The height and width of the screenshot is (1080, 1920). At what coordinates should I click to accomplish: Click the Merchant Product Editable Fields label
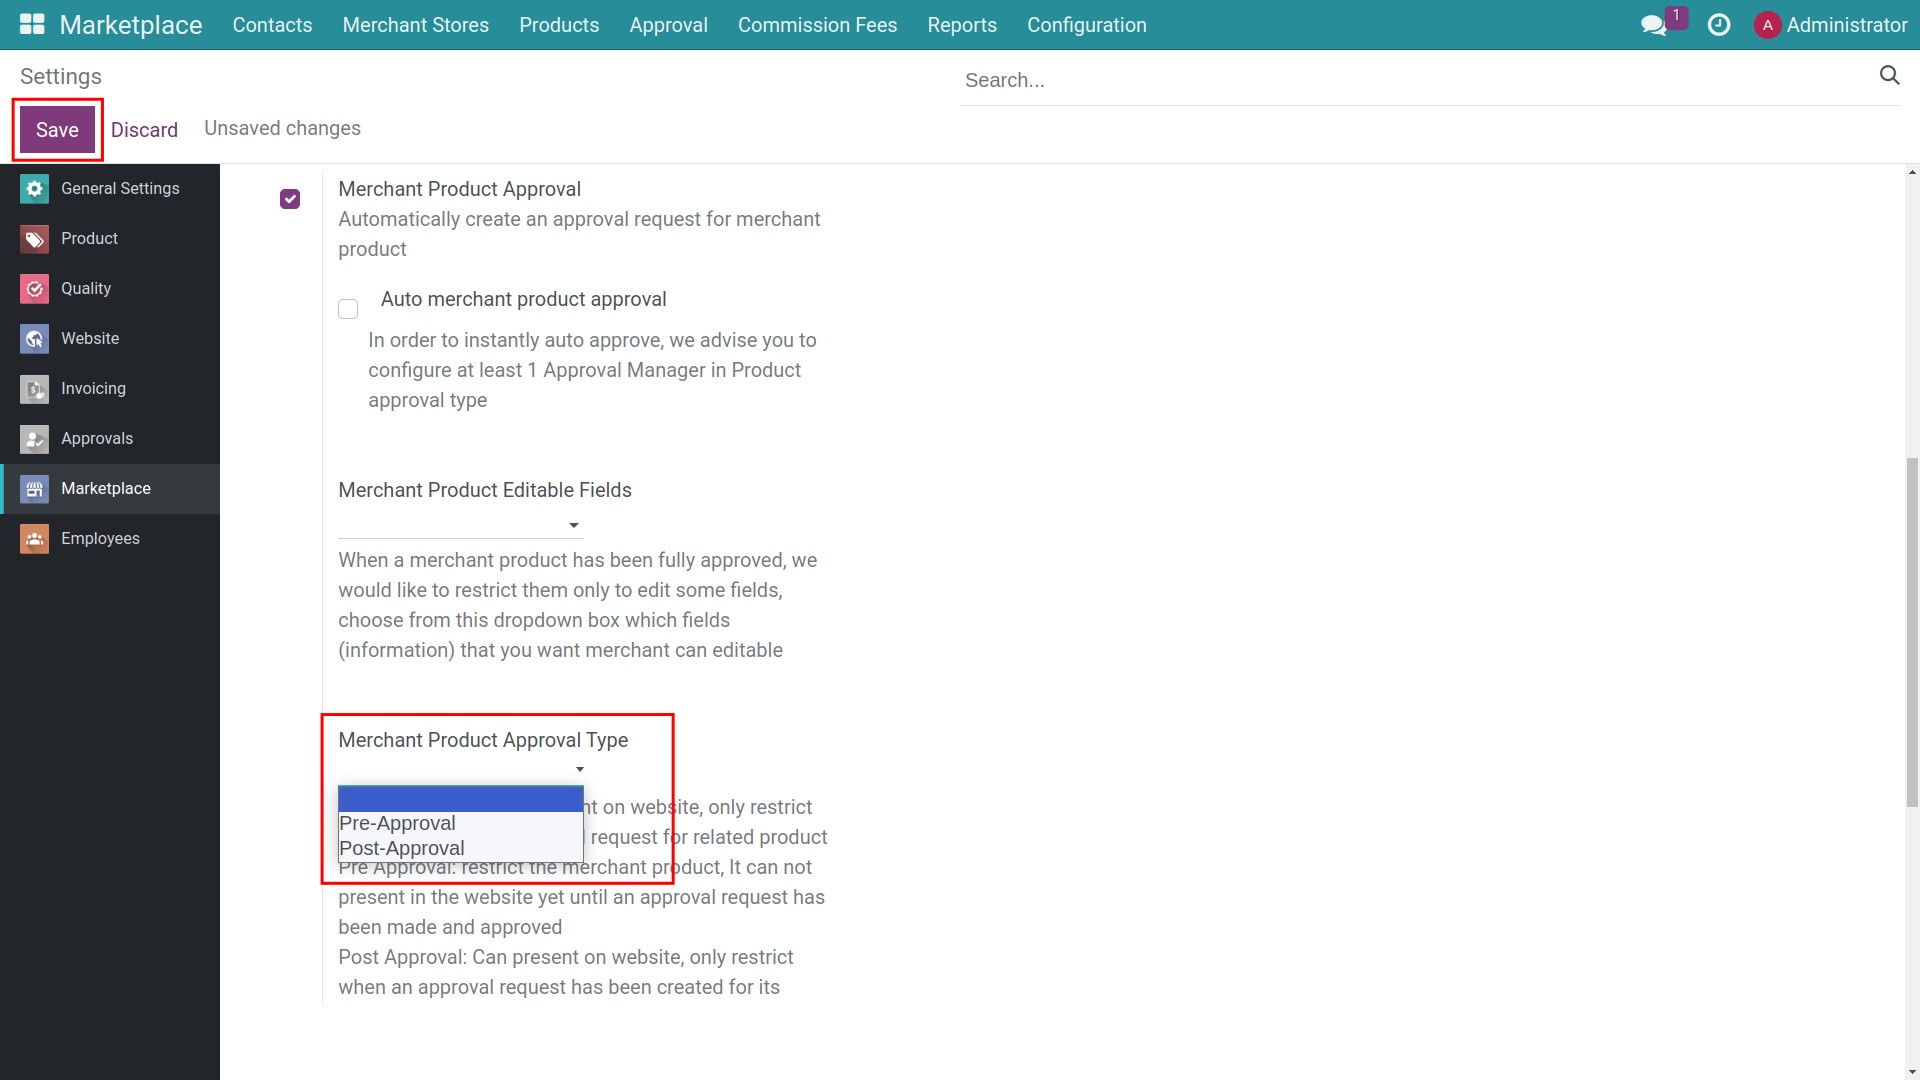click(485, 490)
